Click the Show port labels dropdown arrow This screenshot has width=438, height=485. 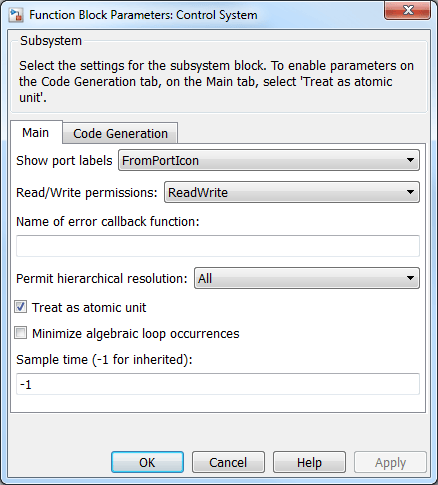[x=410, y=160]
